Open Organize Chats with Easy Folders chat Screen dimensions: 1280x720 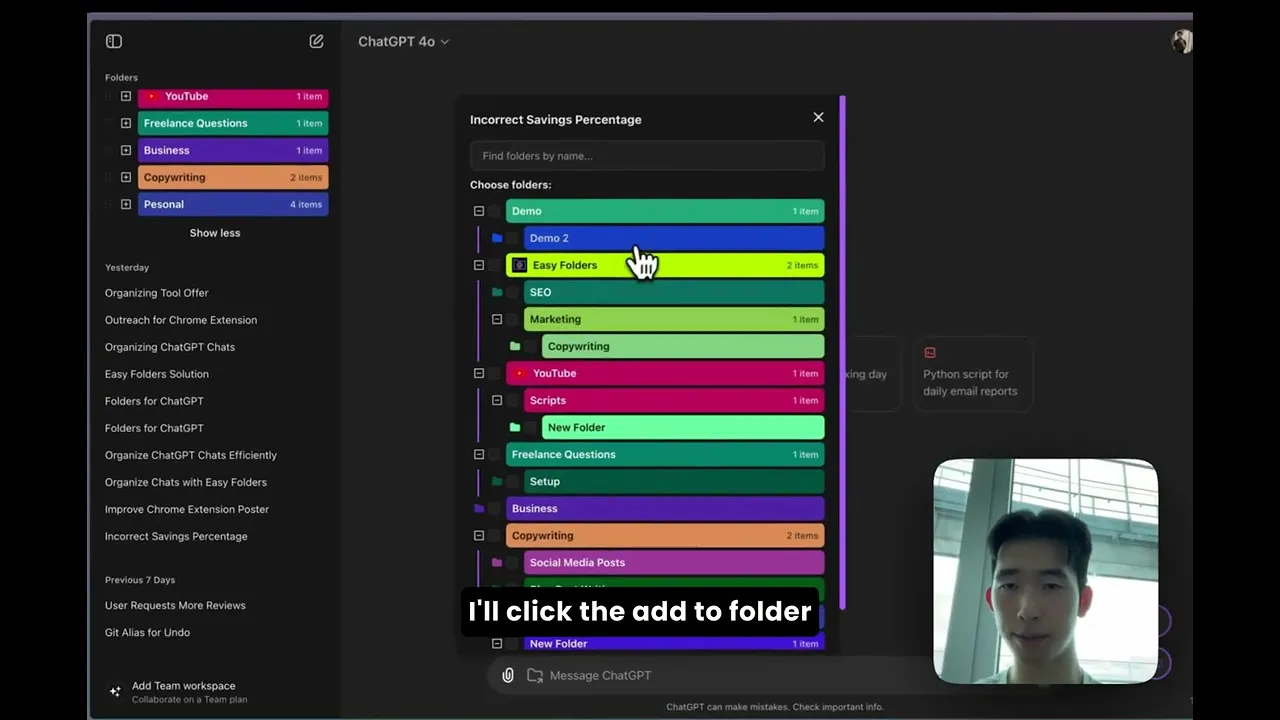(186, 482)
